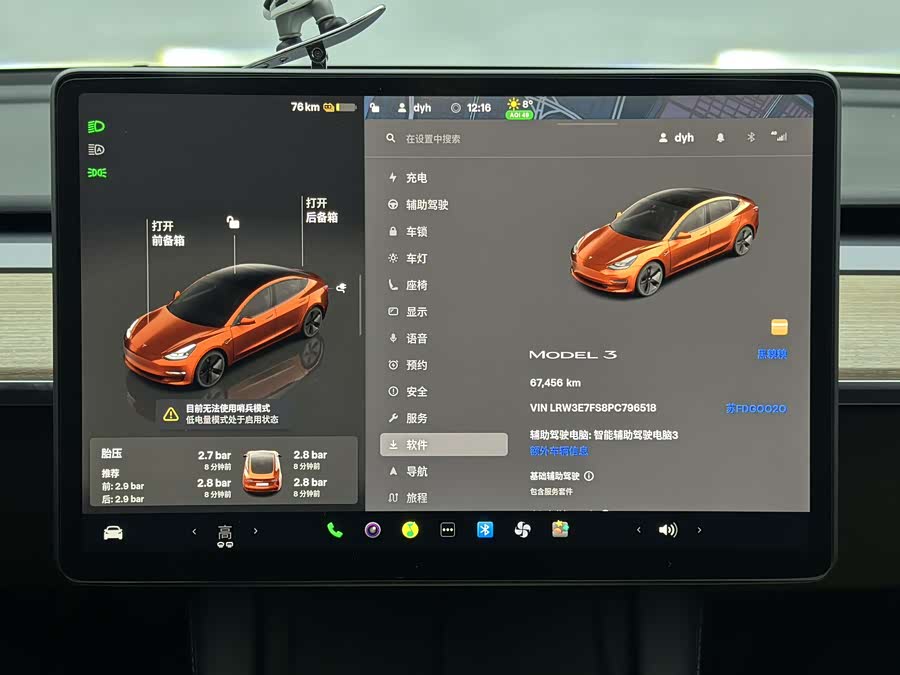Open the blue additional vehicle information link
Screen dimensions: 900x675
(x=559, y=451)
